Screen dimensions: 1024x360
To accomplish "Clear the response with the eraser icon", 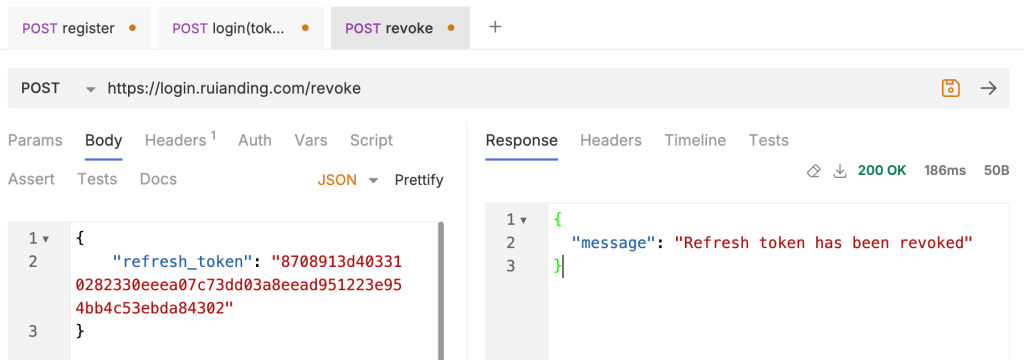I will (x=813, y=171).
